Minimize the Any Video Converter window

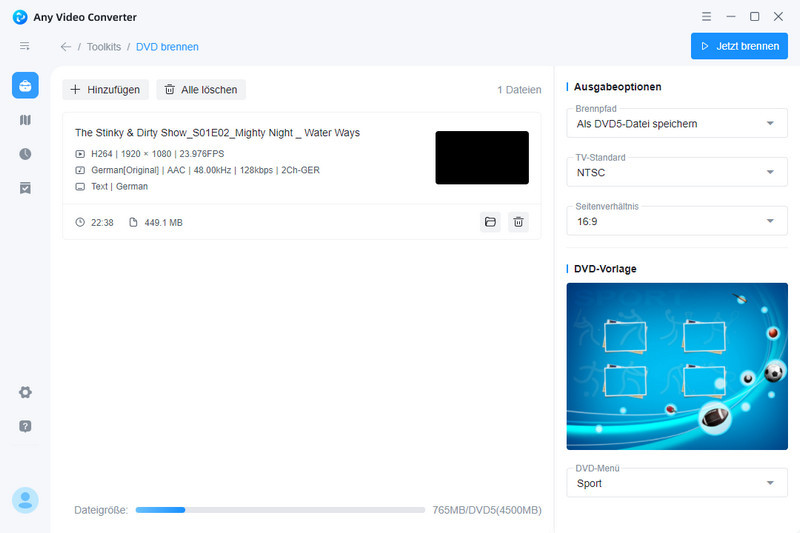[731, 17]
